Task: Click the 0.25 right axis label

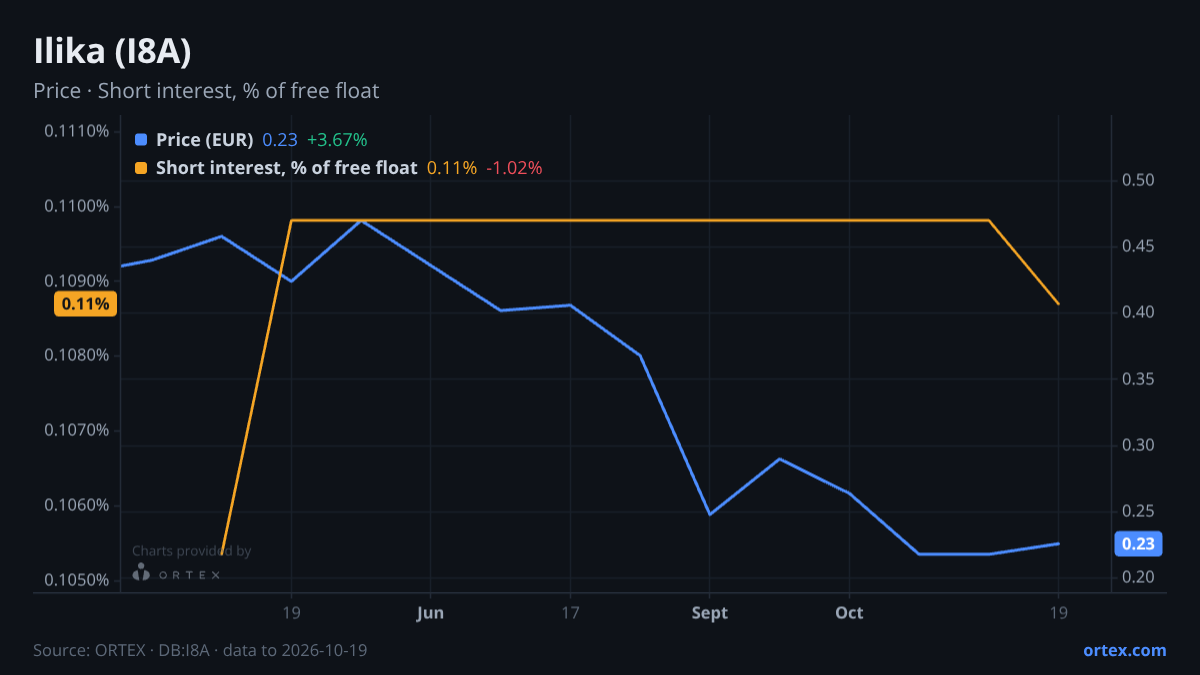Action: 1138,511
